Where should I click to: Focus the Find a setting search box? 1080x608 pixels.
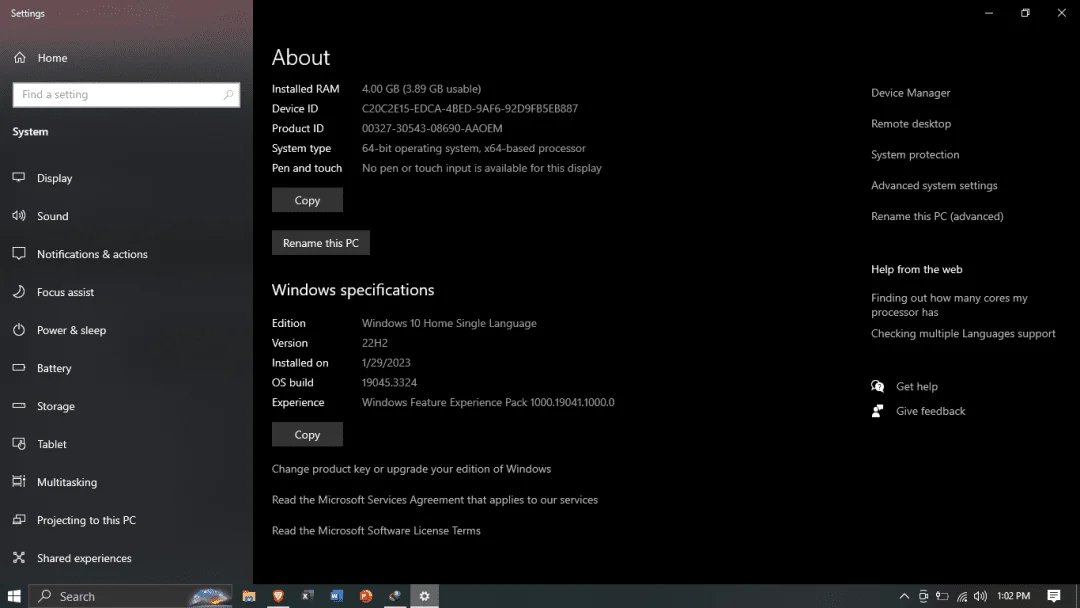point(126,94)
